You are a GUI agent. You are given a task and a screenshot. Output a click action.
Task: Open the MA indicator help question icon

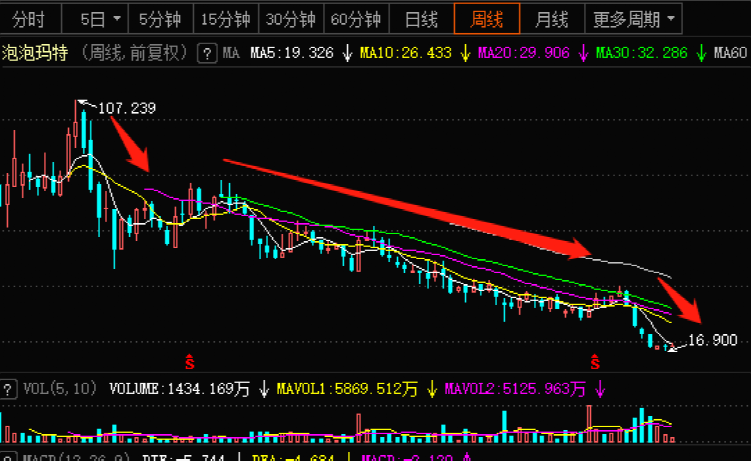tap(207, 53)
